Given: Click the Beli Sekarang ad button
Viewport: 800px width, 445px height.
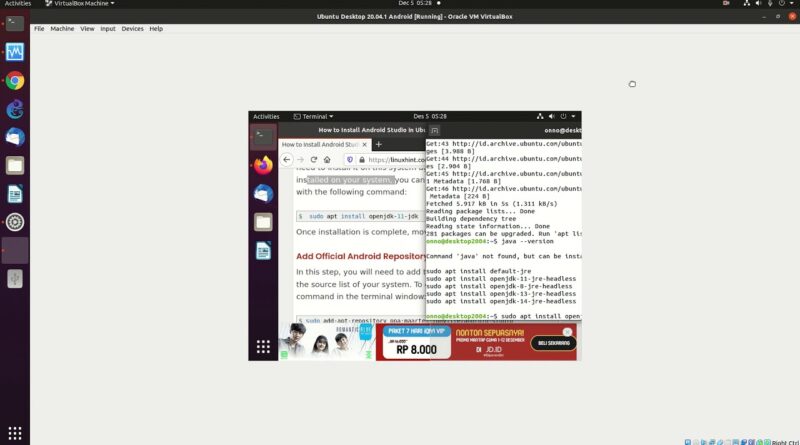Looking at the screenshot, I should pos(554,343).
